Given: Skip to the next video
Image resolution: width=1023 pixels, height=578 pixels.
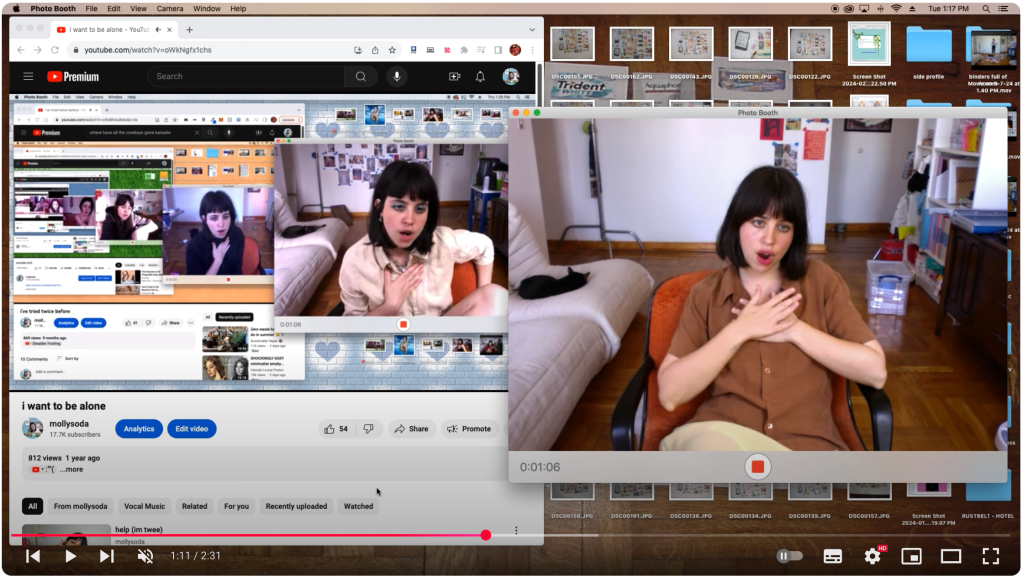Looking at the screenshot, I should point(107,556).
